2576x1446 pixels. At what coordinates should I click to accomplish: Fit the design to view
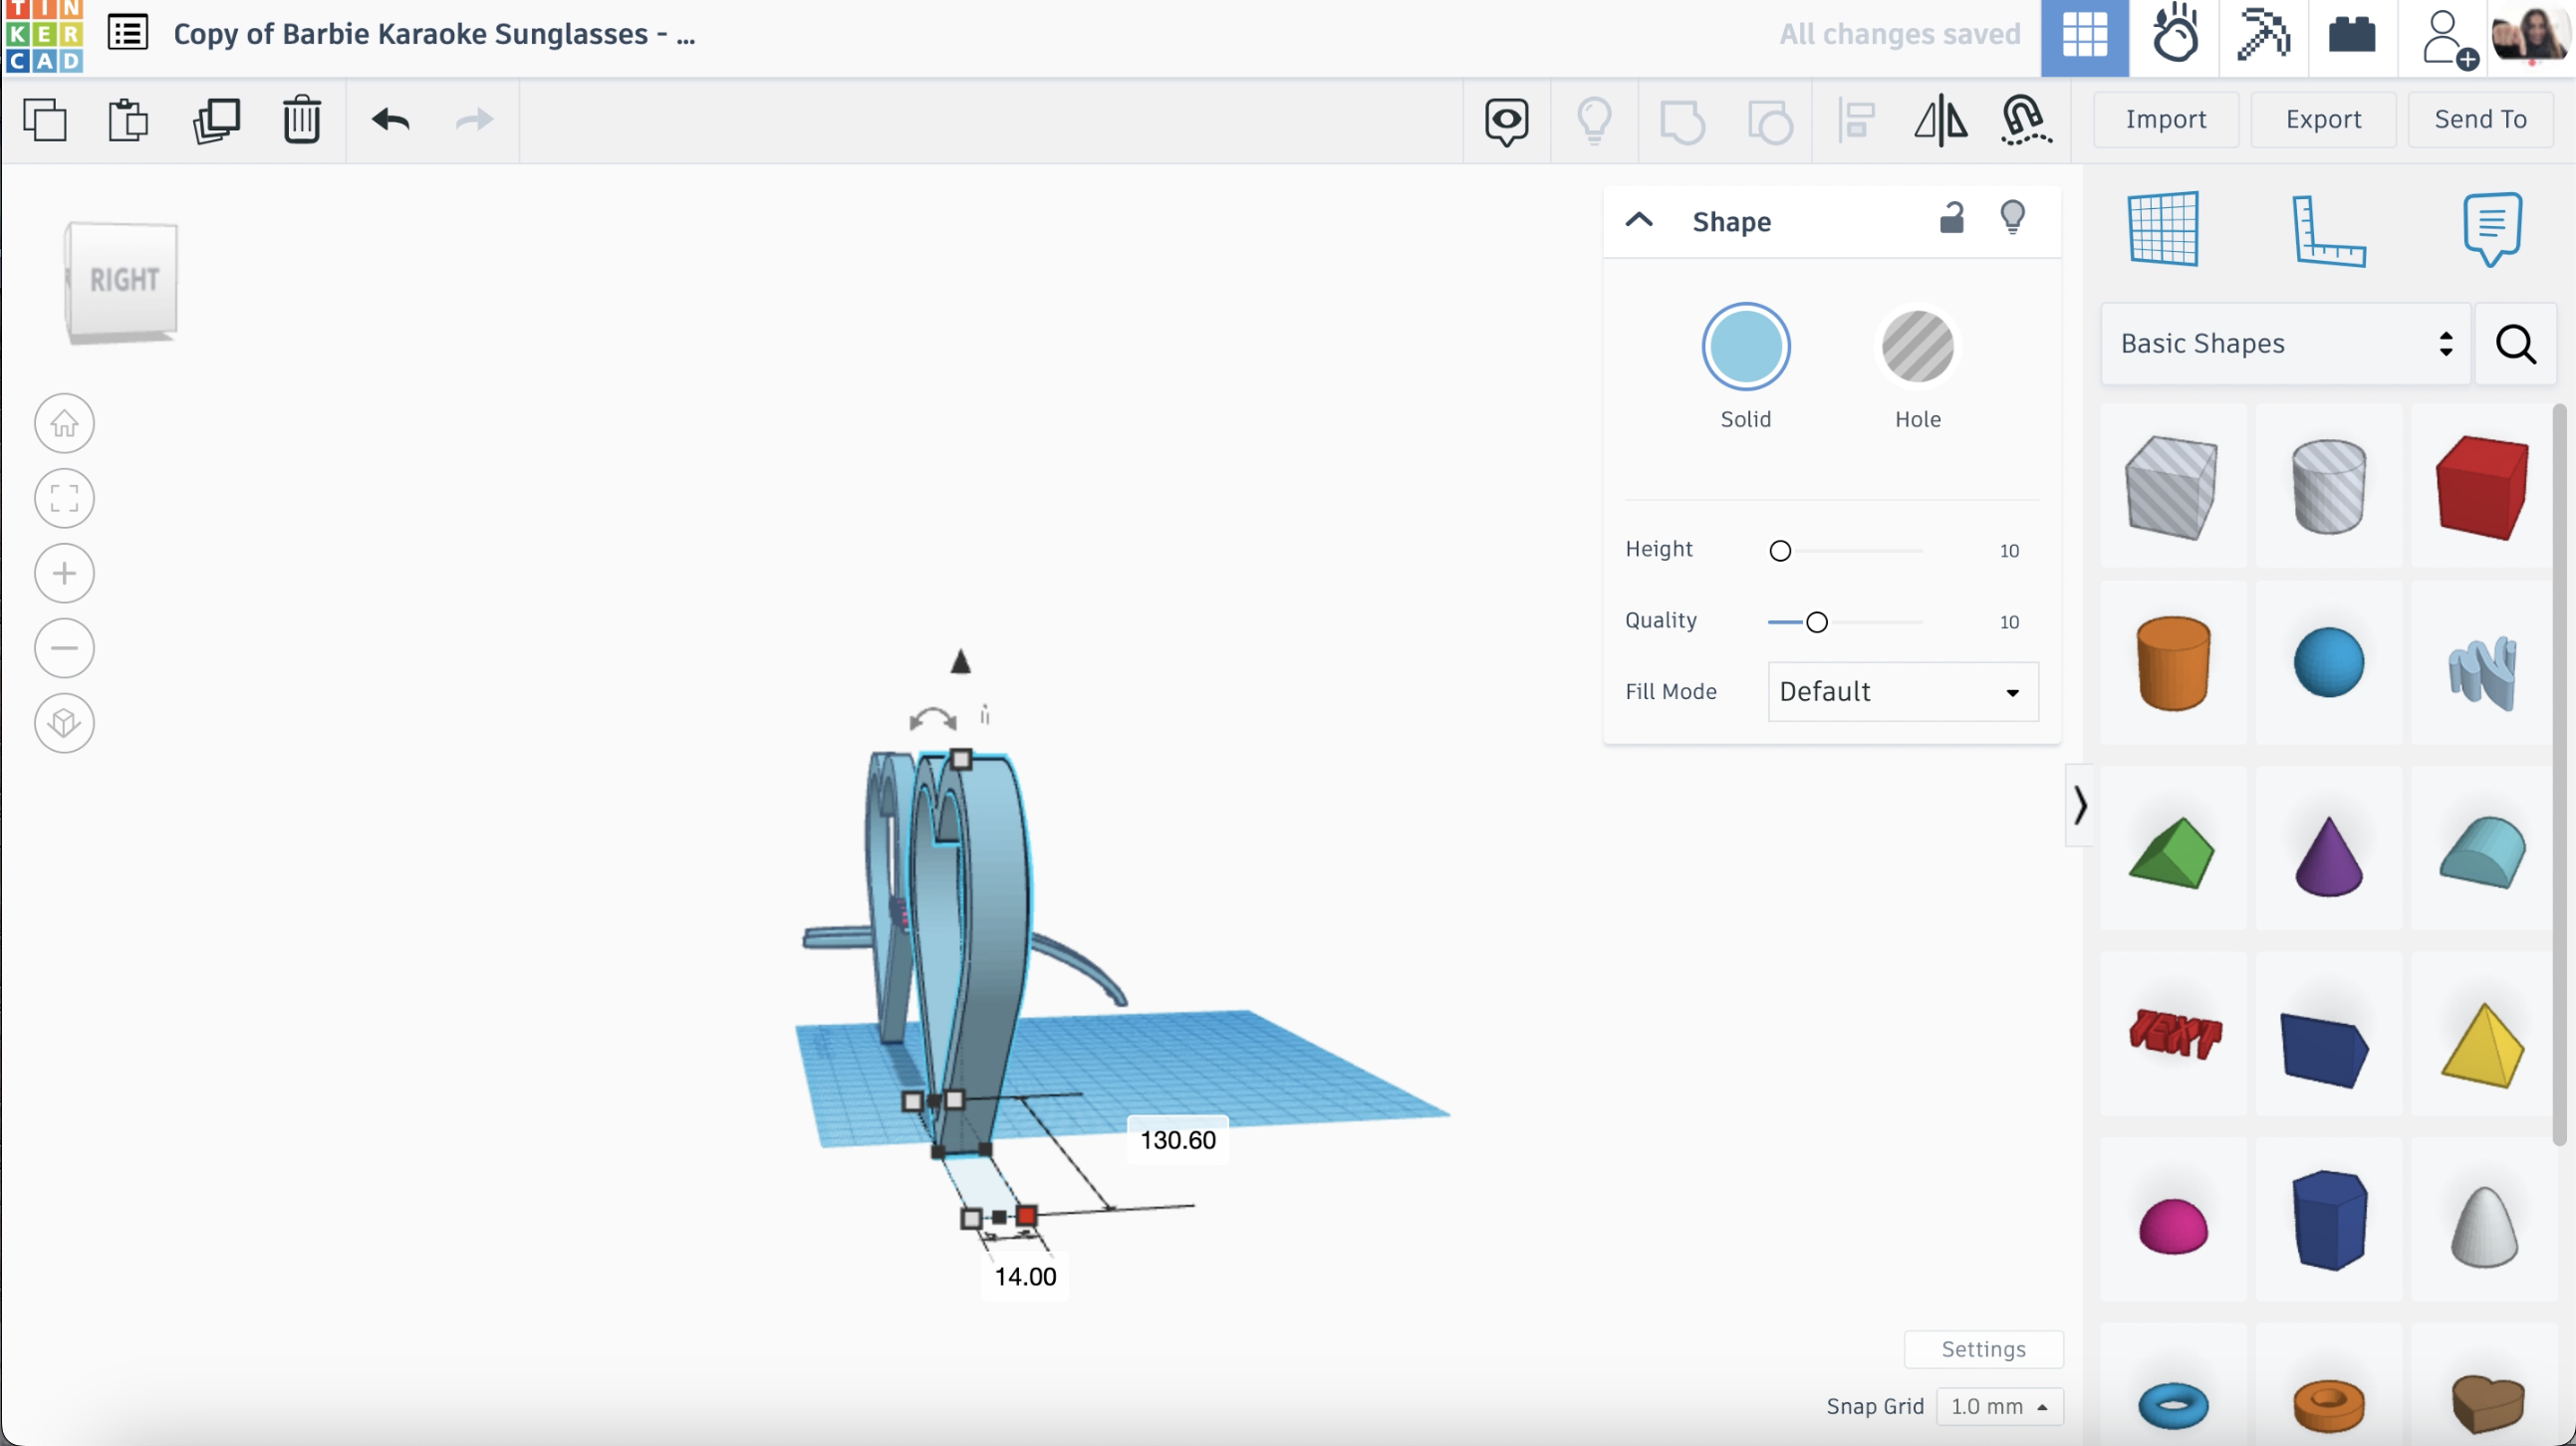[64, 498]
